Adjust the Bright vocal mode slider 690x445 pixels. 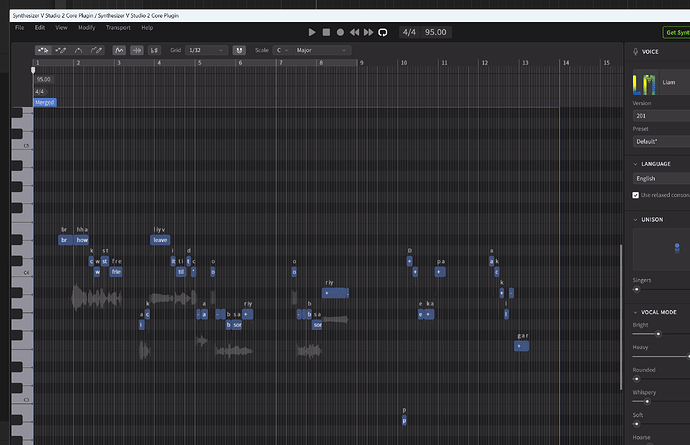coord(658,334)
